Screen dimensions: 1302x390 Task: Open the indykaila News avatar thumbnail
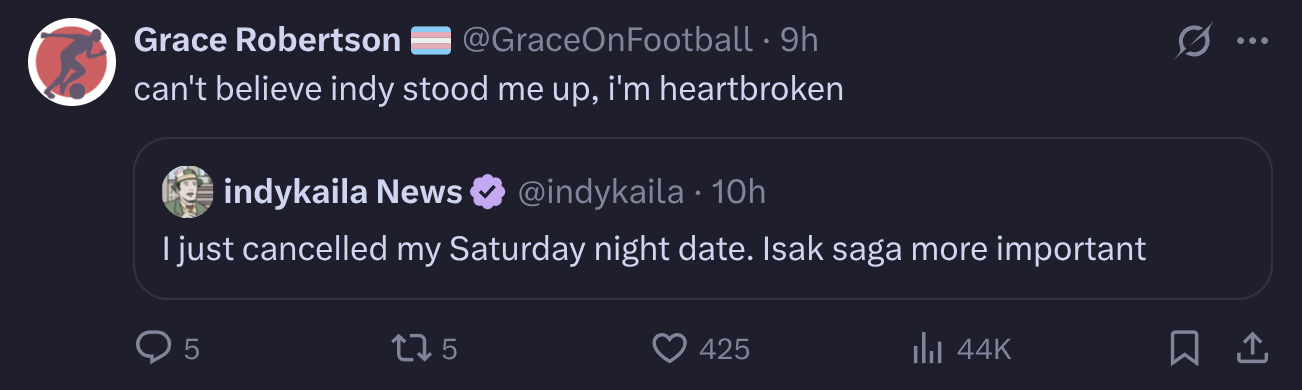(x=188, y=191)
